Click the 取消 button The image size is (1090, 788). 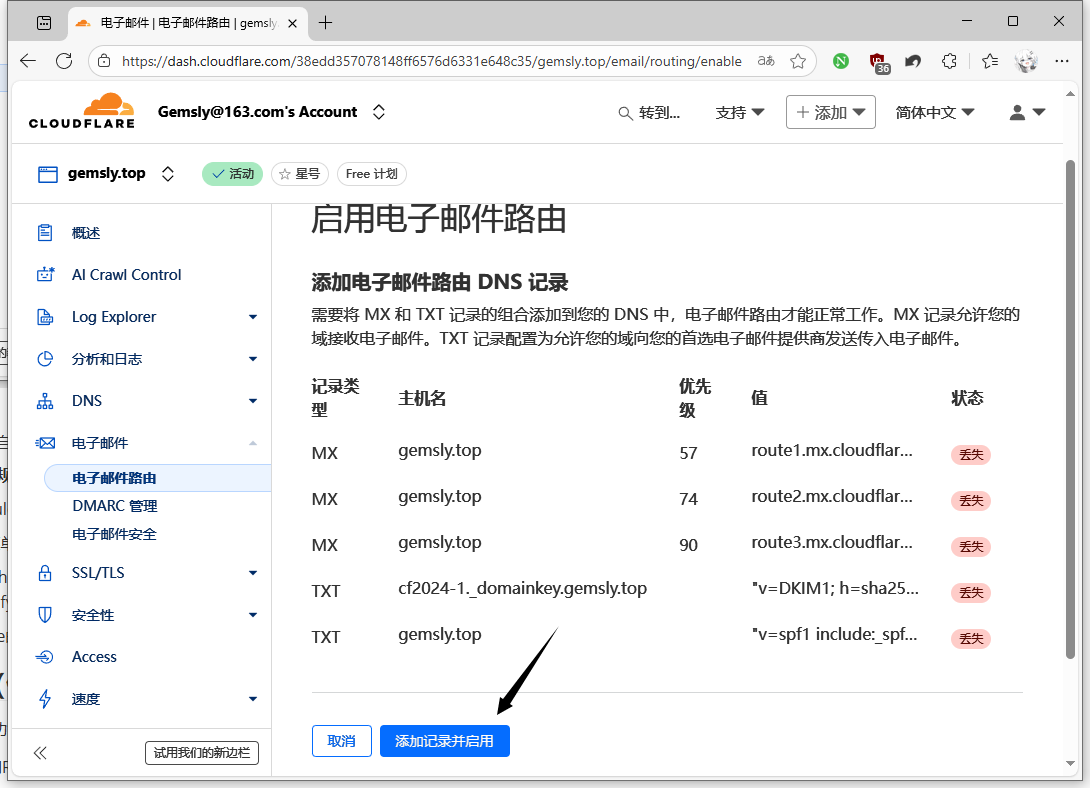click(341, 741)
